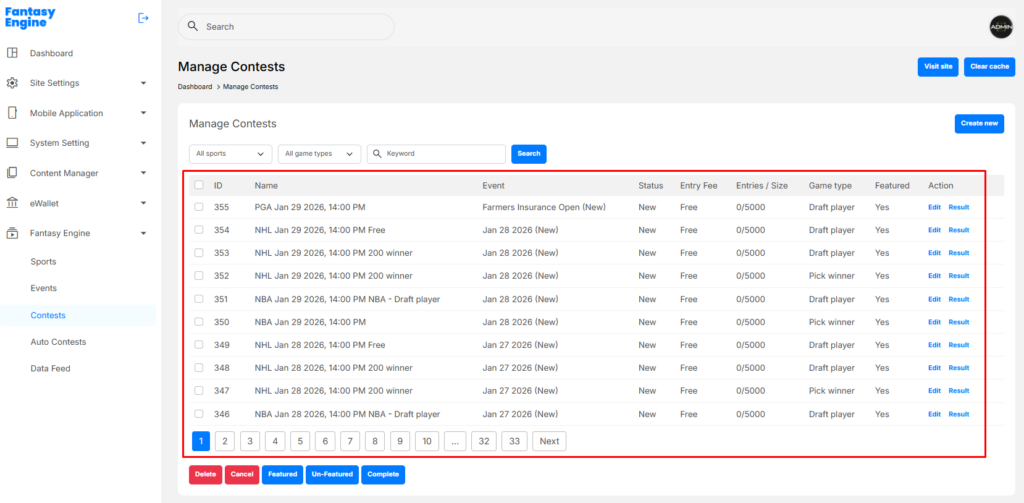Open the All sports dropdown
The width and height of the screenshot is (1024, 503).
(230, 154)
